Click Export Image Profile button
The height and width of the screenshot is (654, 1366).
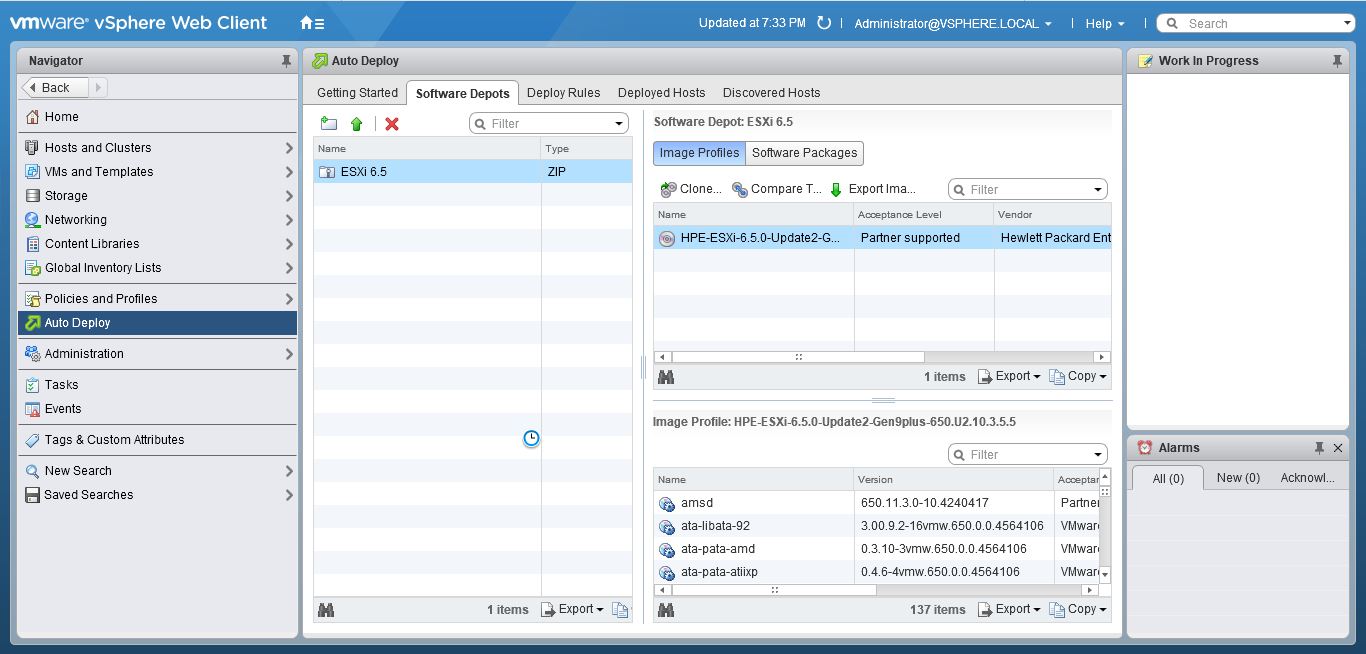872,189
